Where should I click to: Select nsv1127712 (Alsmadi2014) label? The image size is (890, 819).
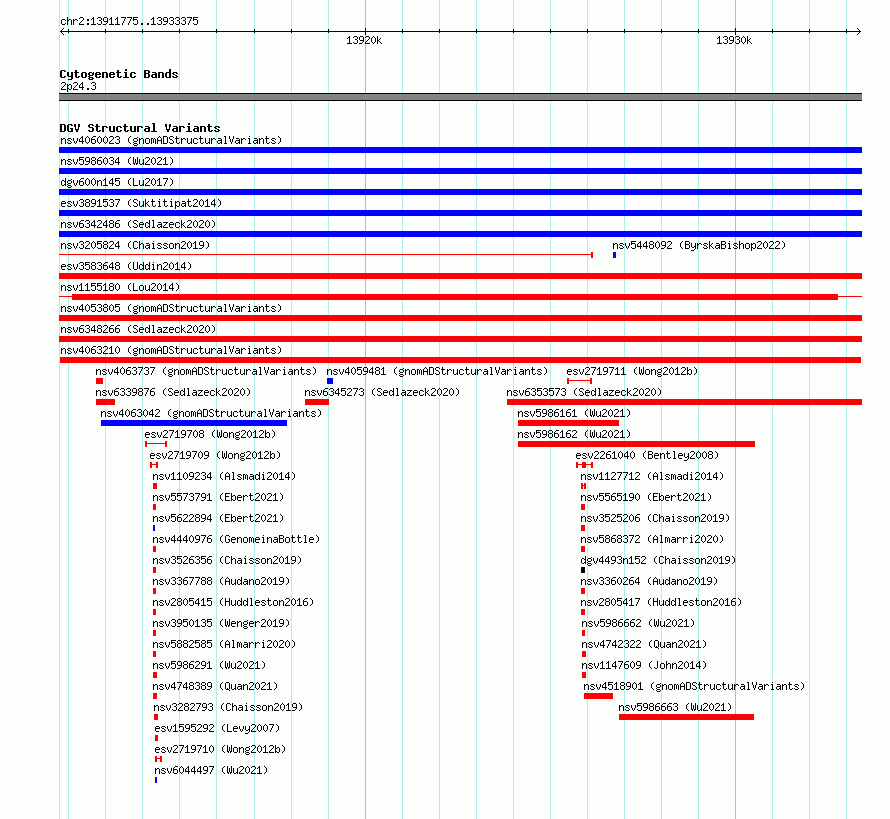tap(652, 476)
